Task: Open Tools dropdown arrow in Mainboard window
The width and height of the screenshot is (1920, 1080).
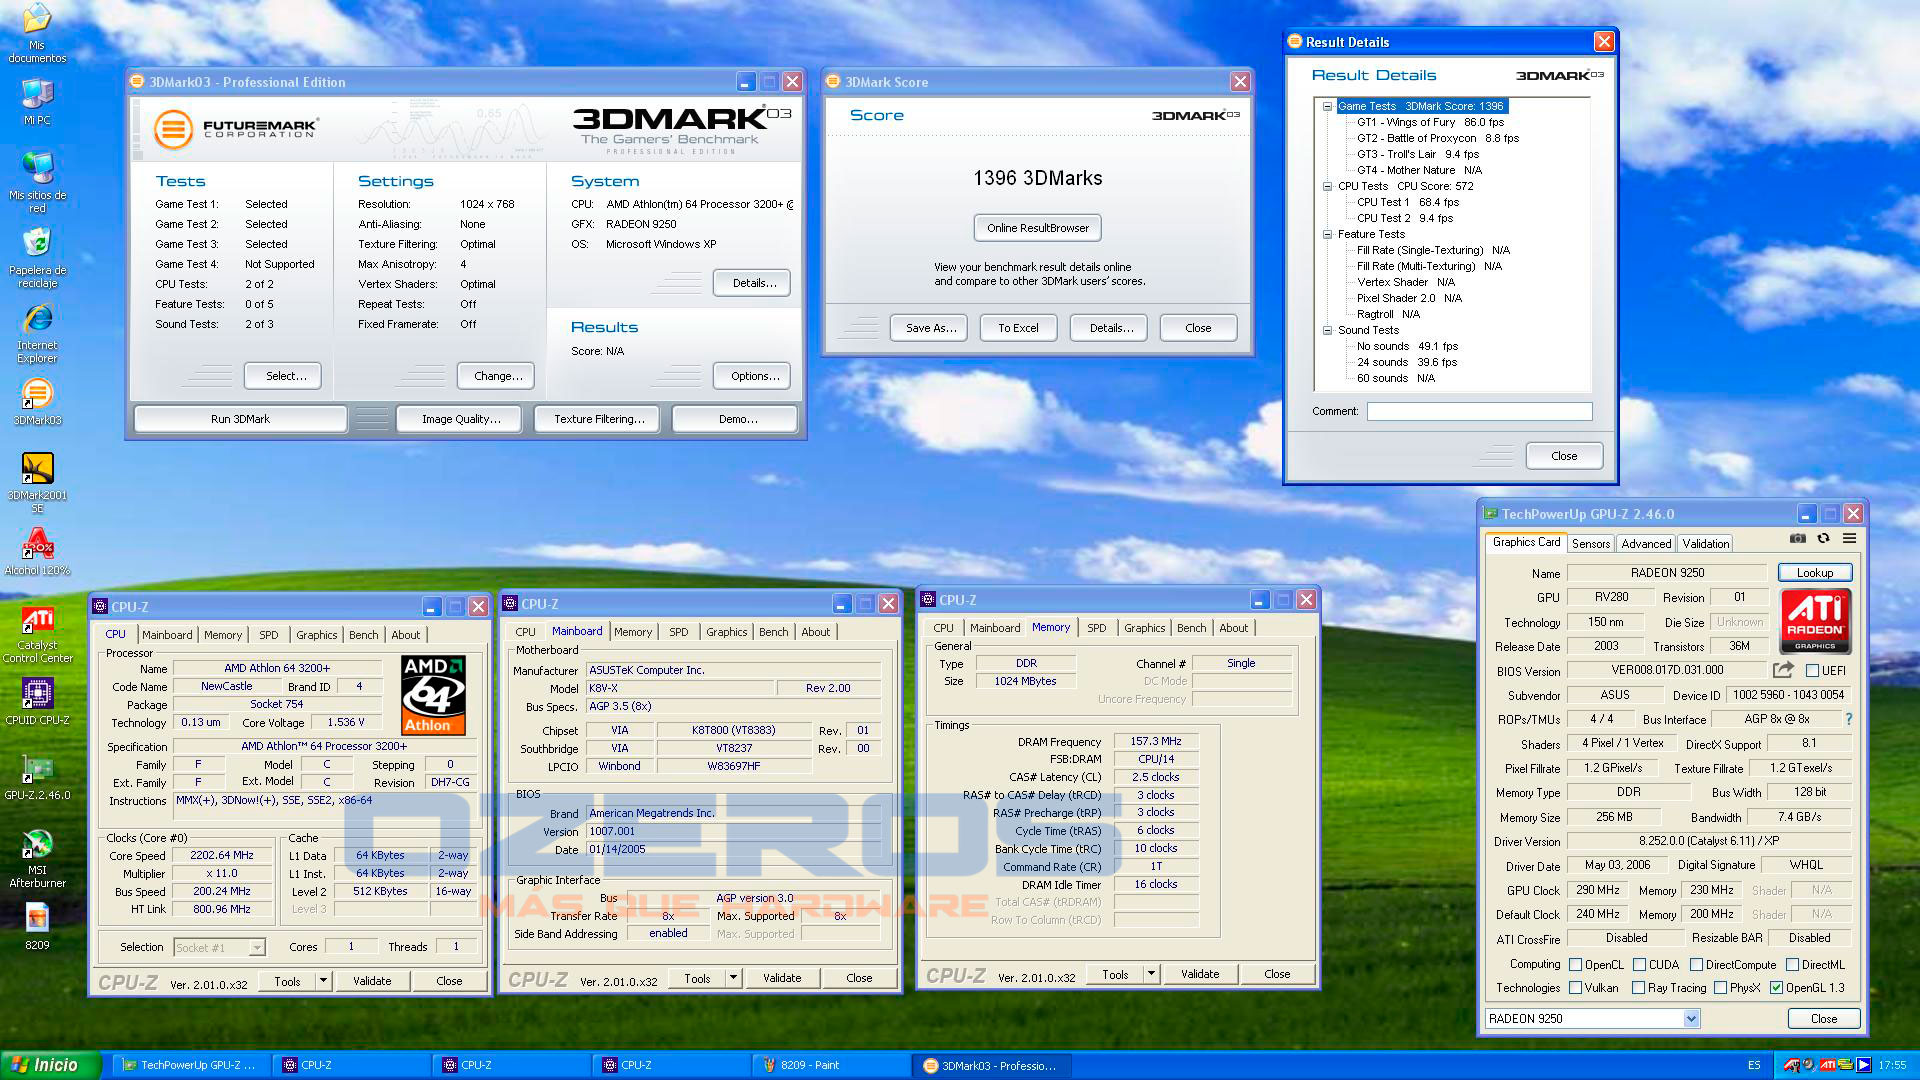Action: pos(733,978)
